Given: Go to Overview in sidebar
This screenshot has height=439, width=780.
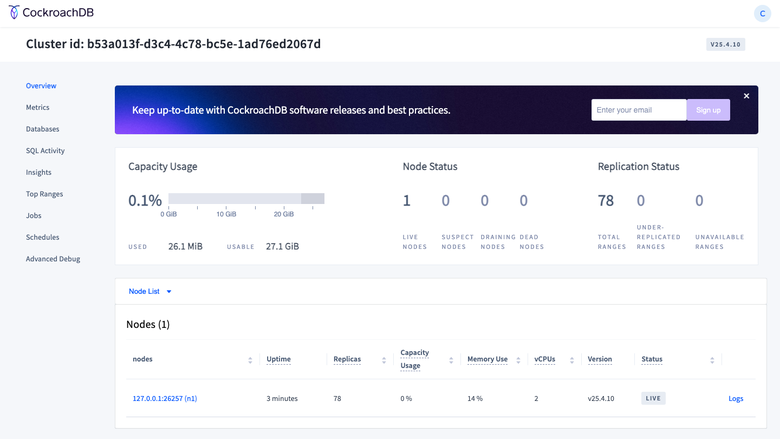Looking at the screenshot, I should tap(41, 86).
